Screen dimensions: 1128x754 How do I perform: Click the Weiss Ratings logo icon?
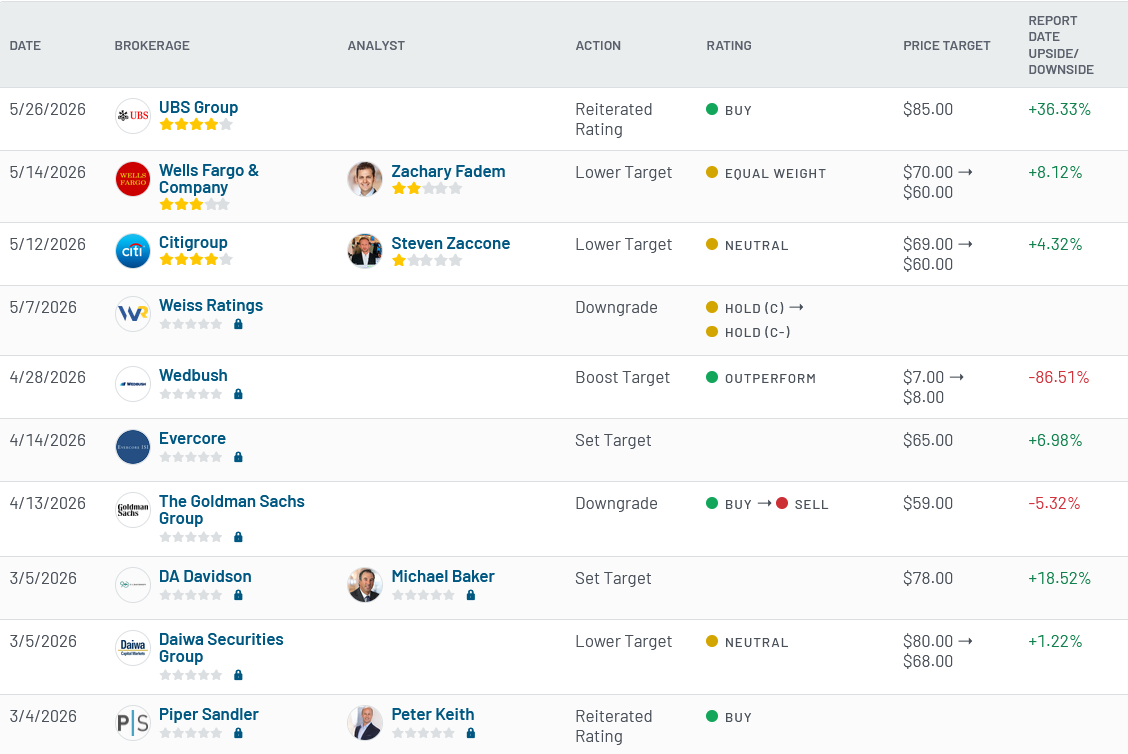133,314
